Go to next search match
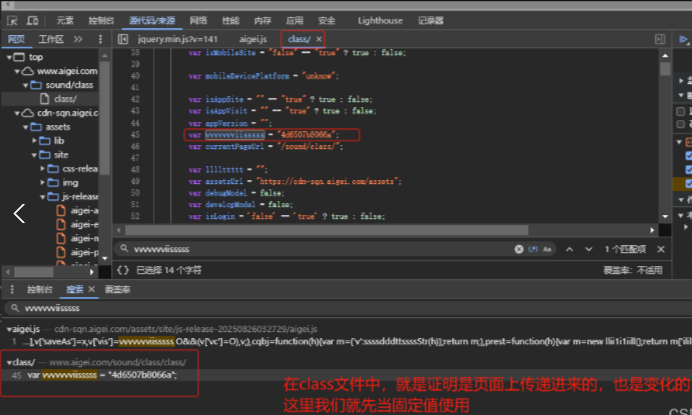This screenshot has width=692, height=415. (589, 249)
